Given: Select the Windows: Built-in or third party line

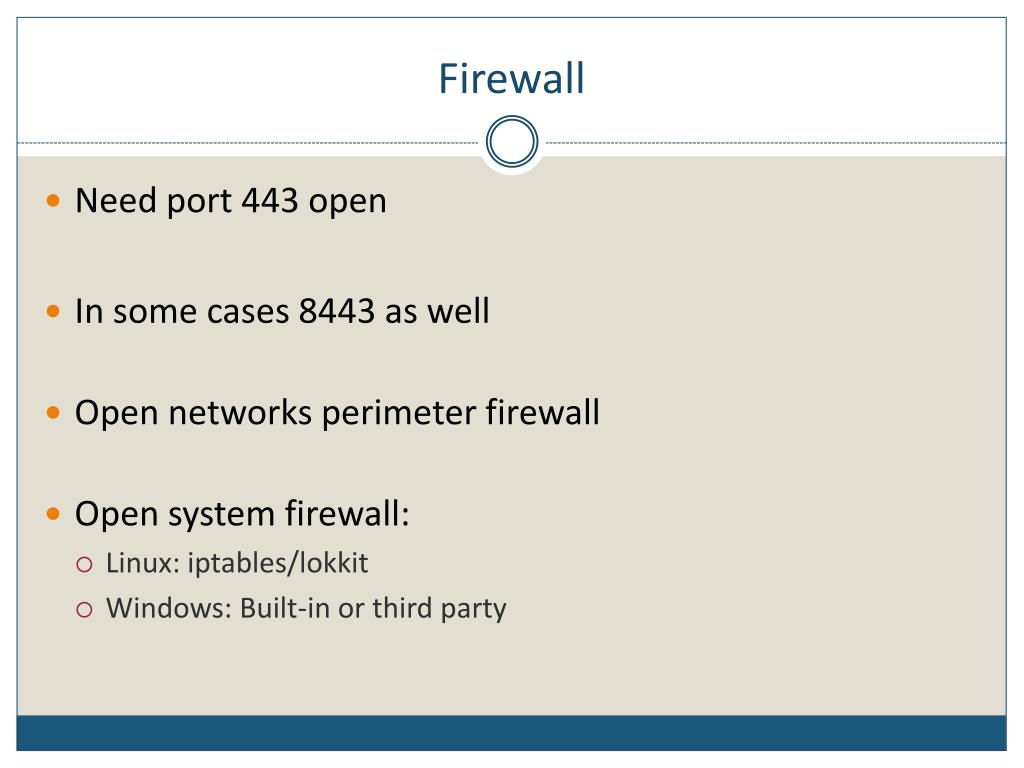Looking at the screenshot, I should [306, 609].
